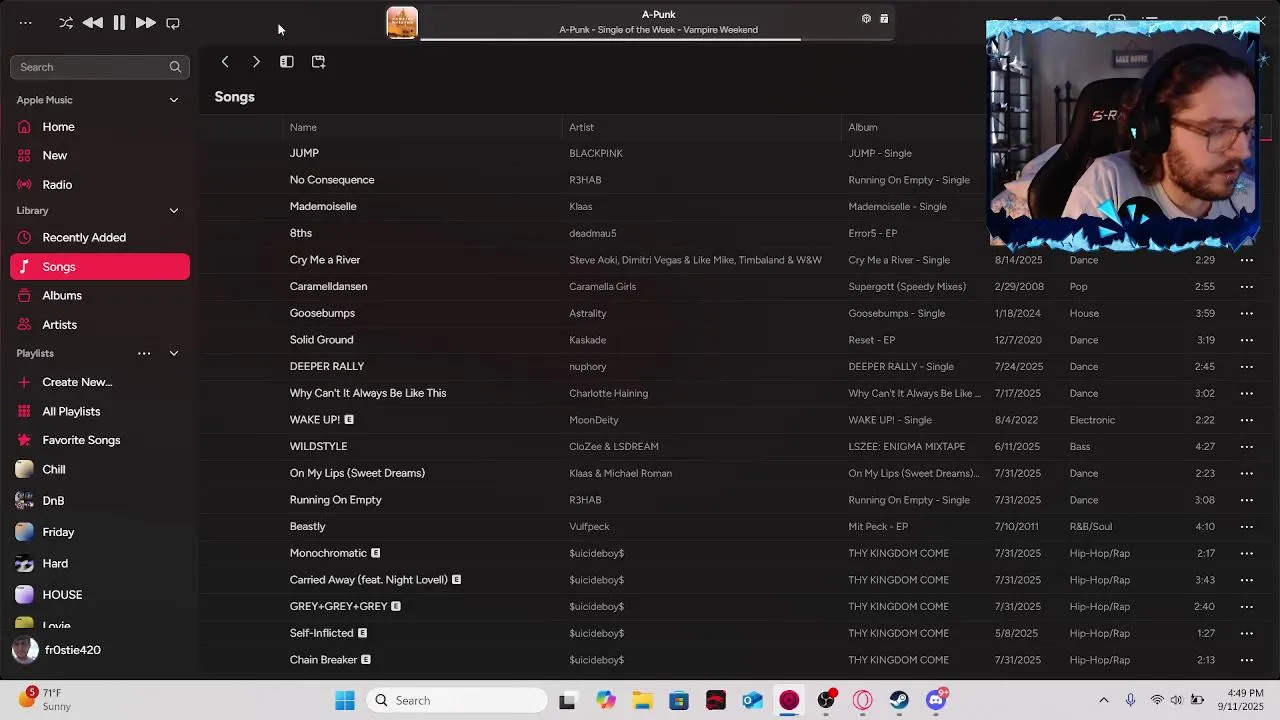Screen dimensions: 1280x720
Task: Open the fr0stie420 account profile
Action: pyautogui.click(x=57, y=650)
